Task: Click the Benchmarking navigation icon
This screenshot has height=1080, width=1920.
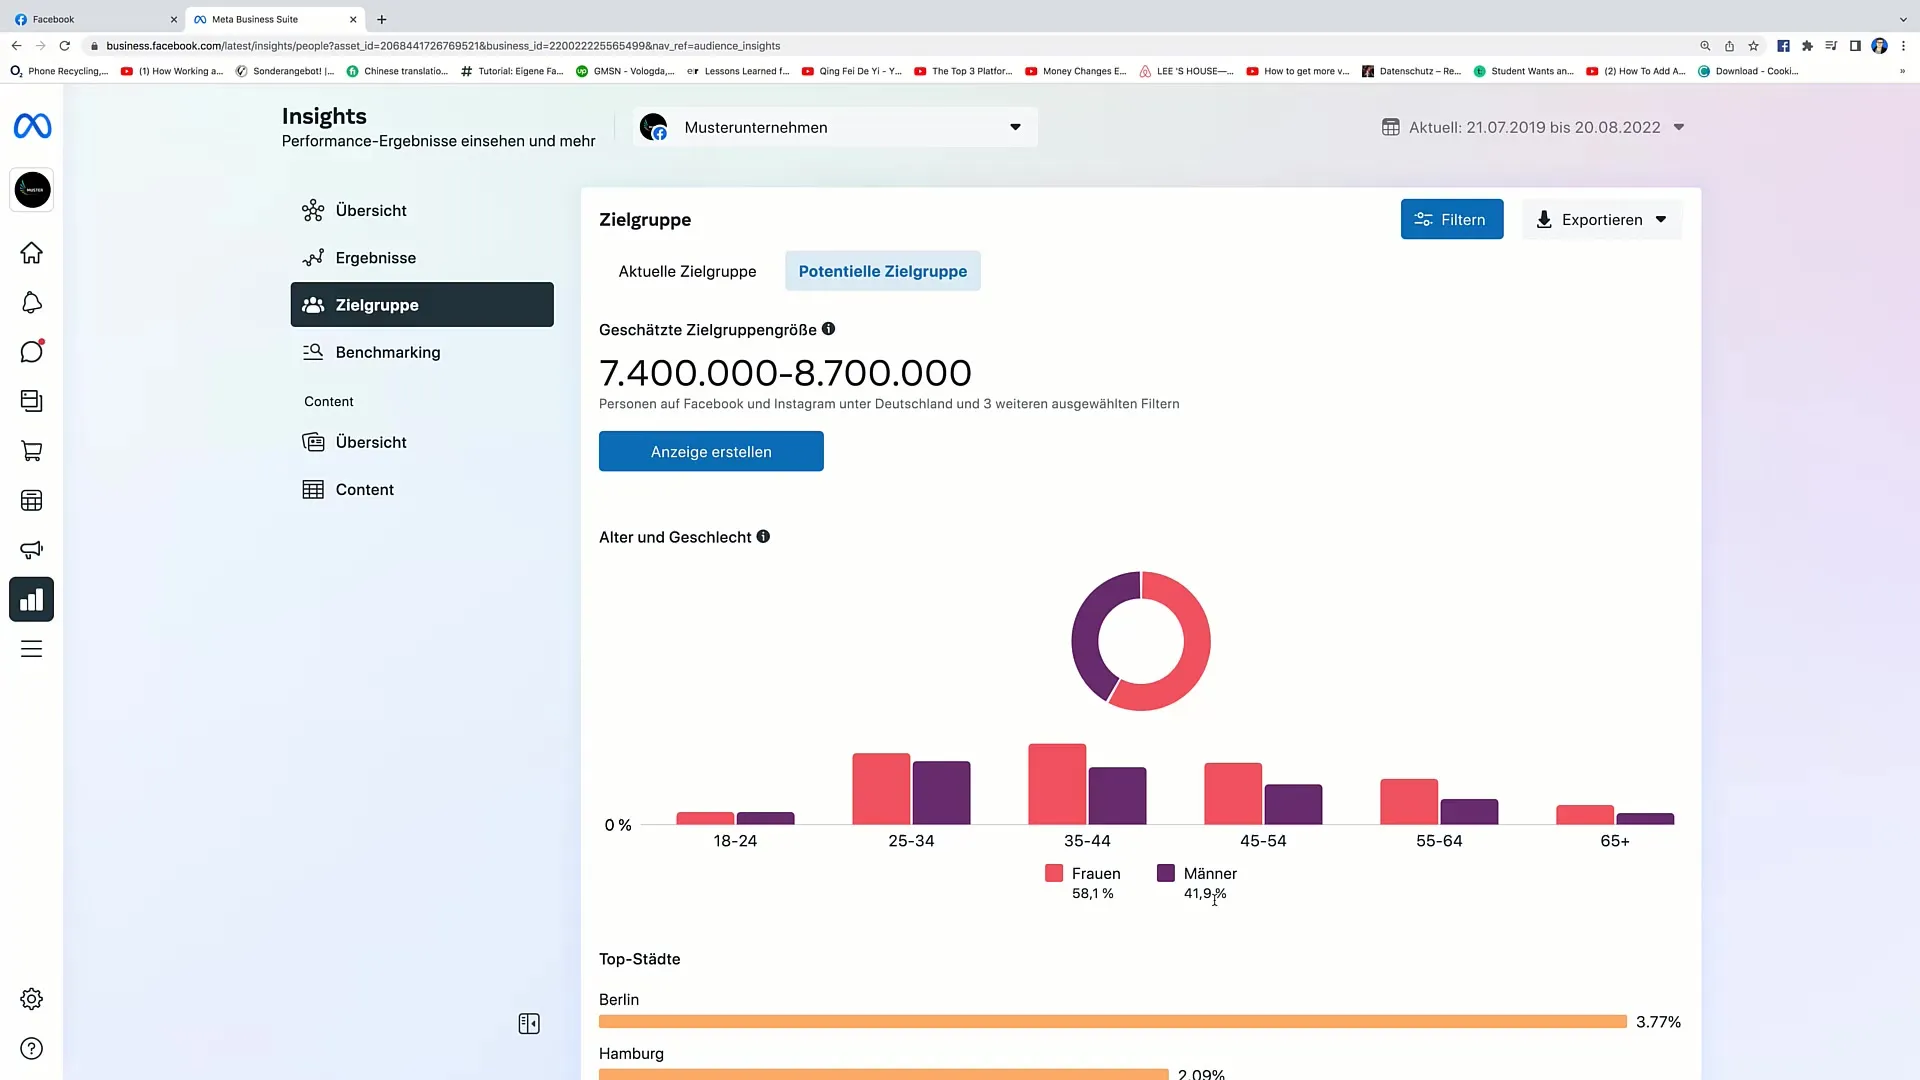Action: pos(313,352)
